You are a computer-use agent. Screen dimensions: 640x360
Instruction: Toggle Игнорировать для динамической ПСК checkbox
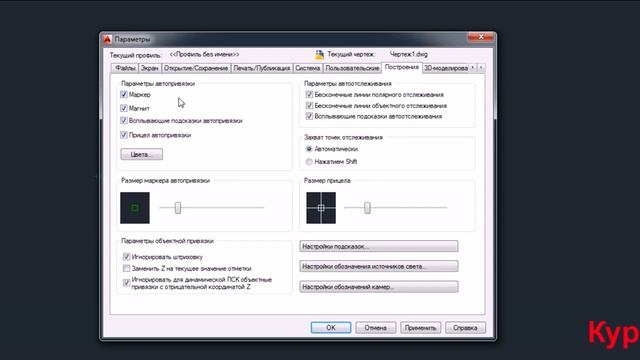[126, 282]
